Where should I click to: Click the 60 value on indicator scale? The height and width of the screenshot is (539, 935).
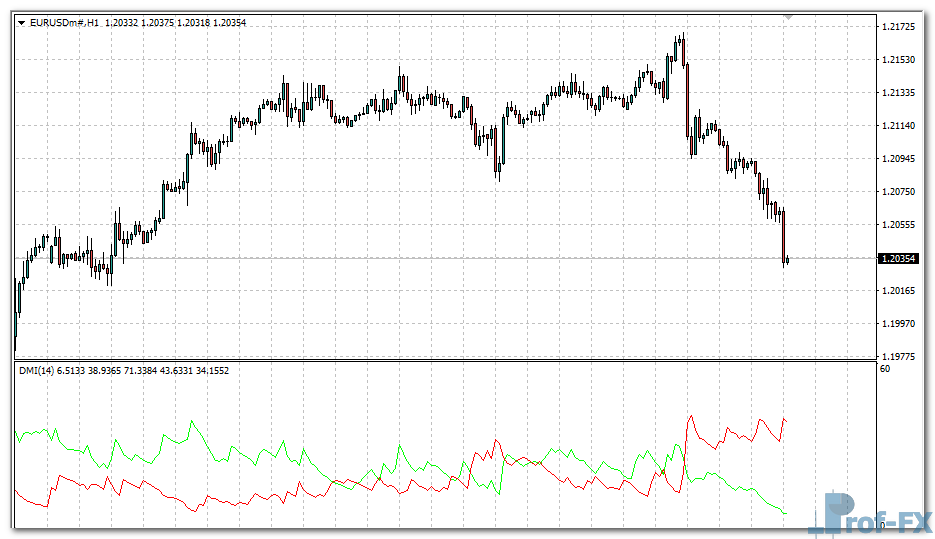(x=885, y=370)
